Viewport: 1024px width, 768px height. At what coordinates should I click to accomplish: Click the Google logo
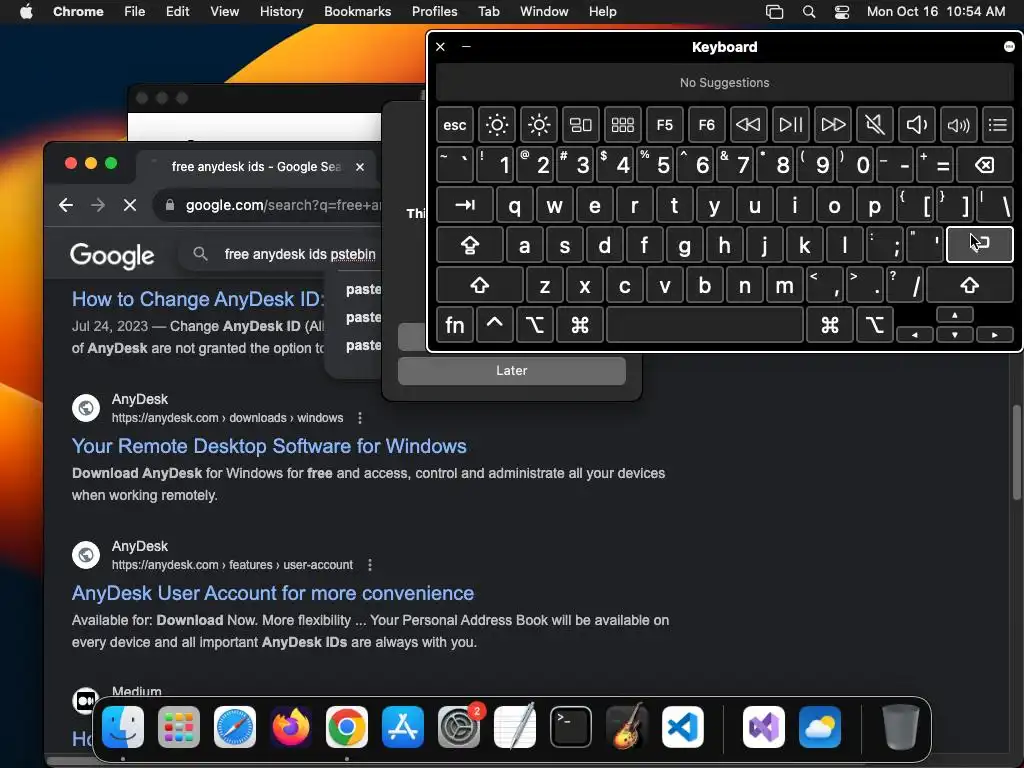tap(112, 255)
